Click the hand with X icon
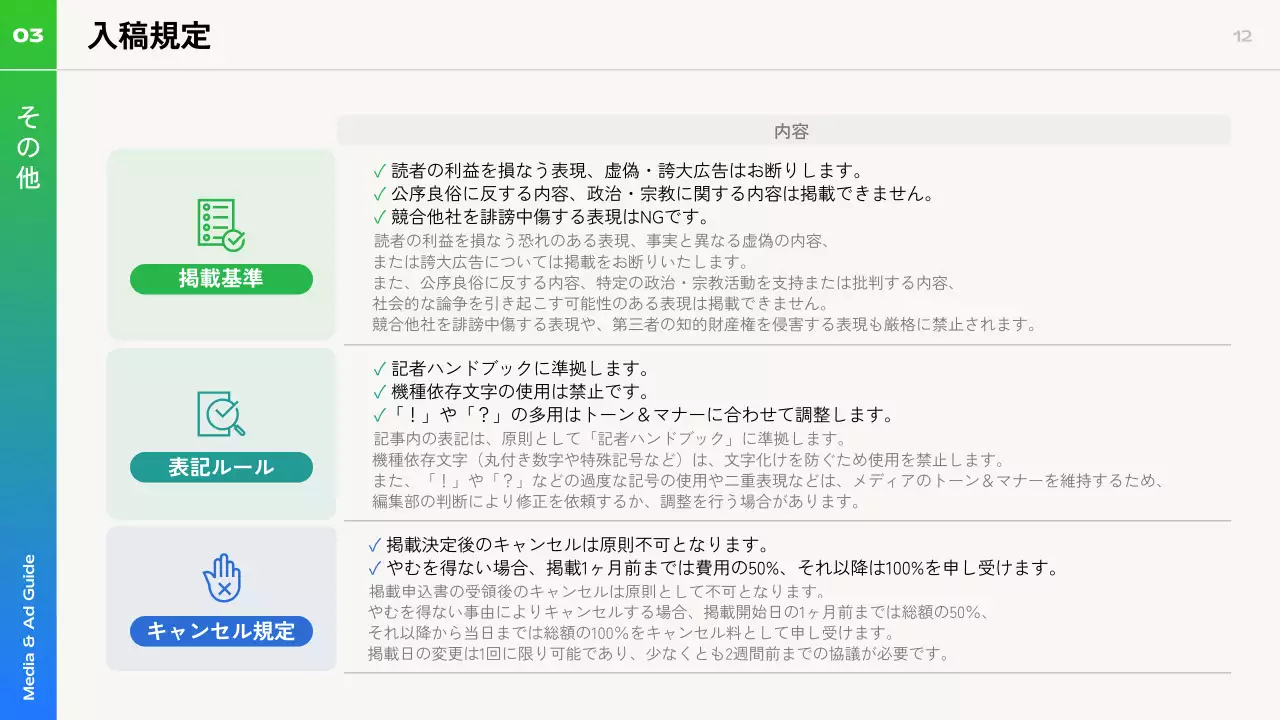Screen dimensions: 1280x720 (221, 578)
